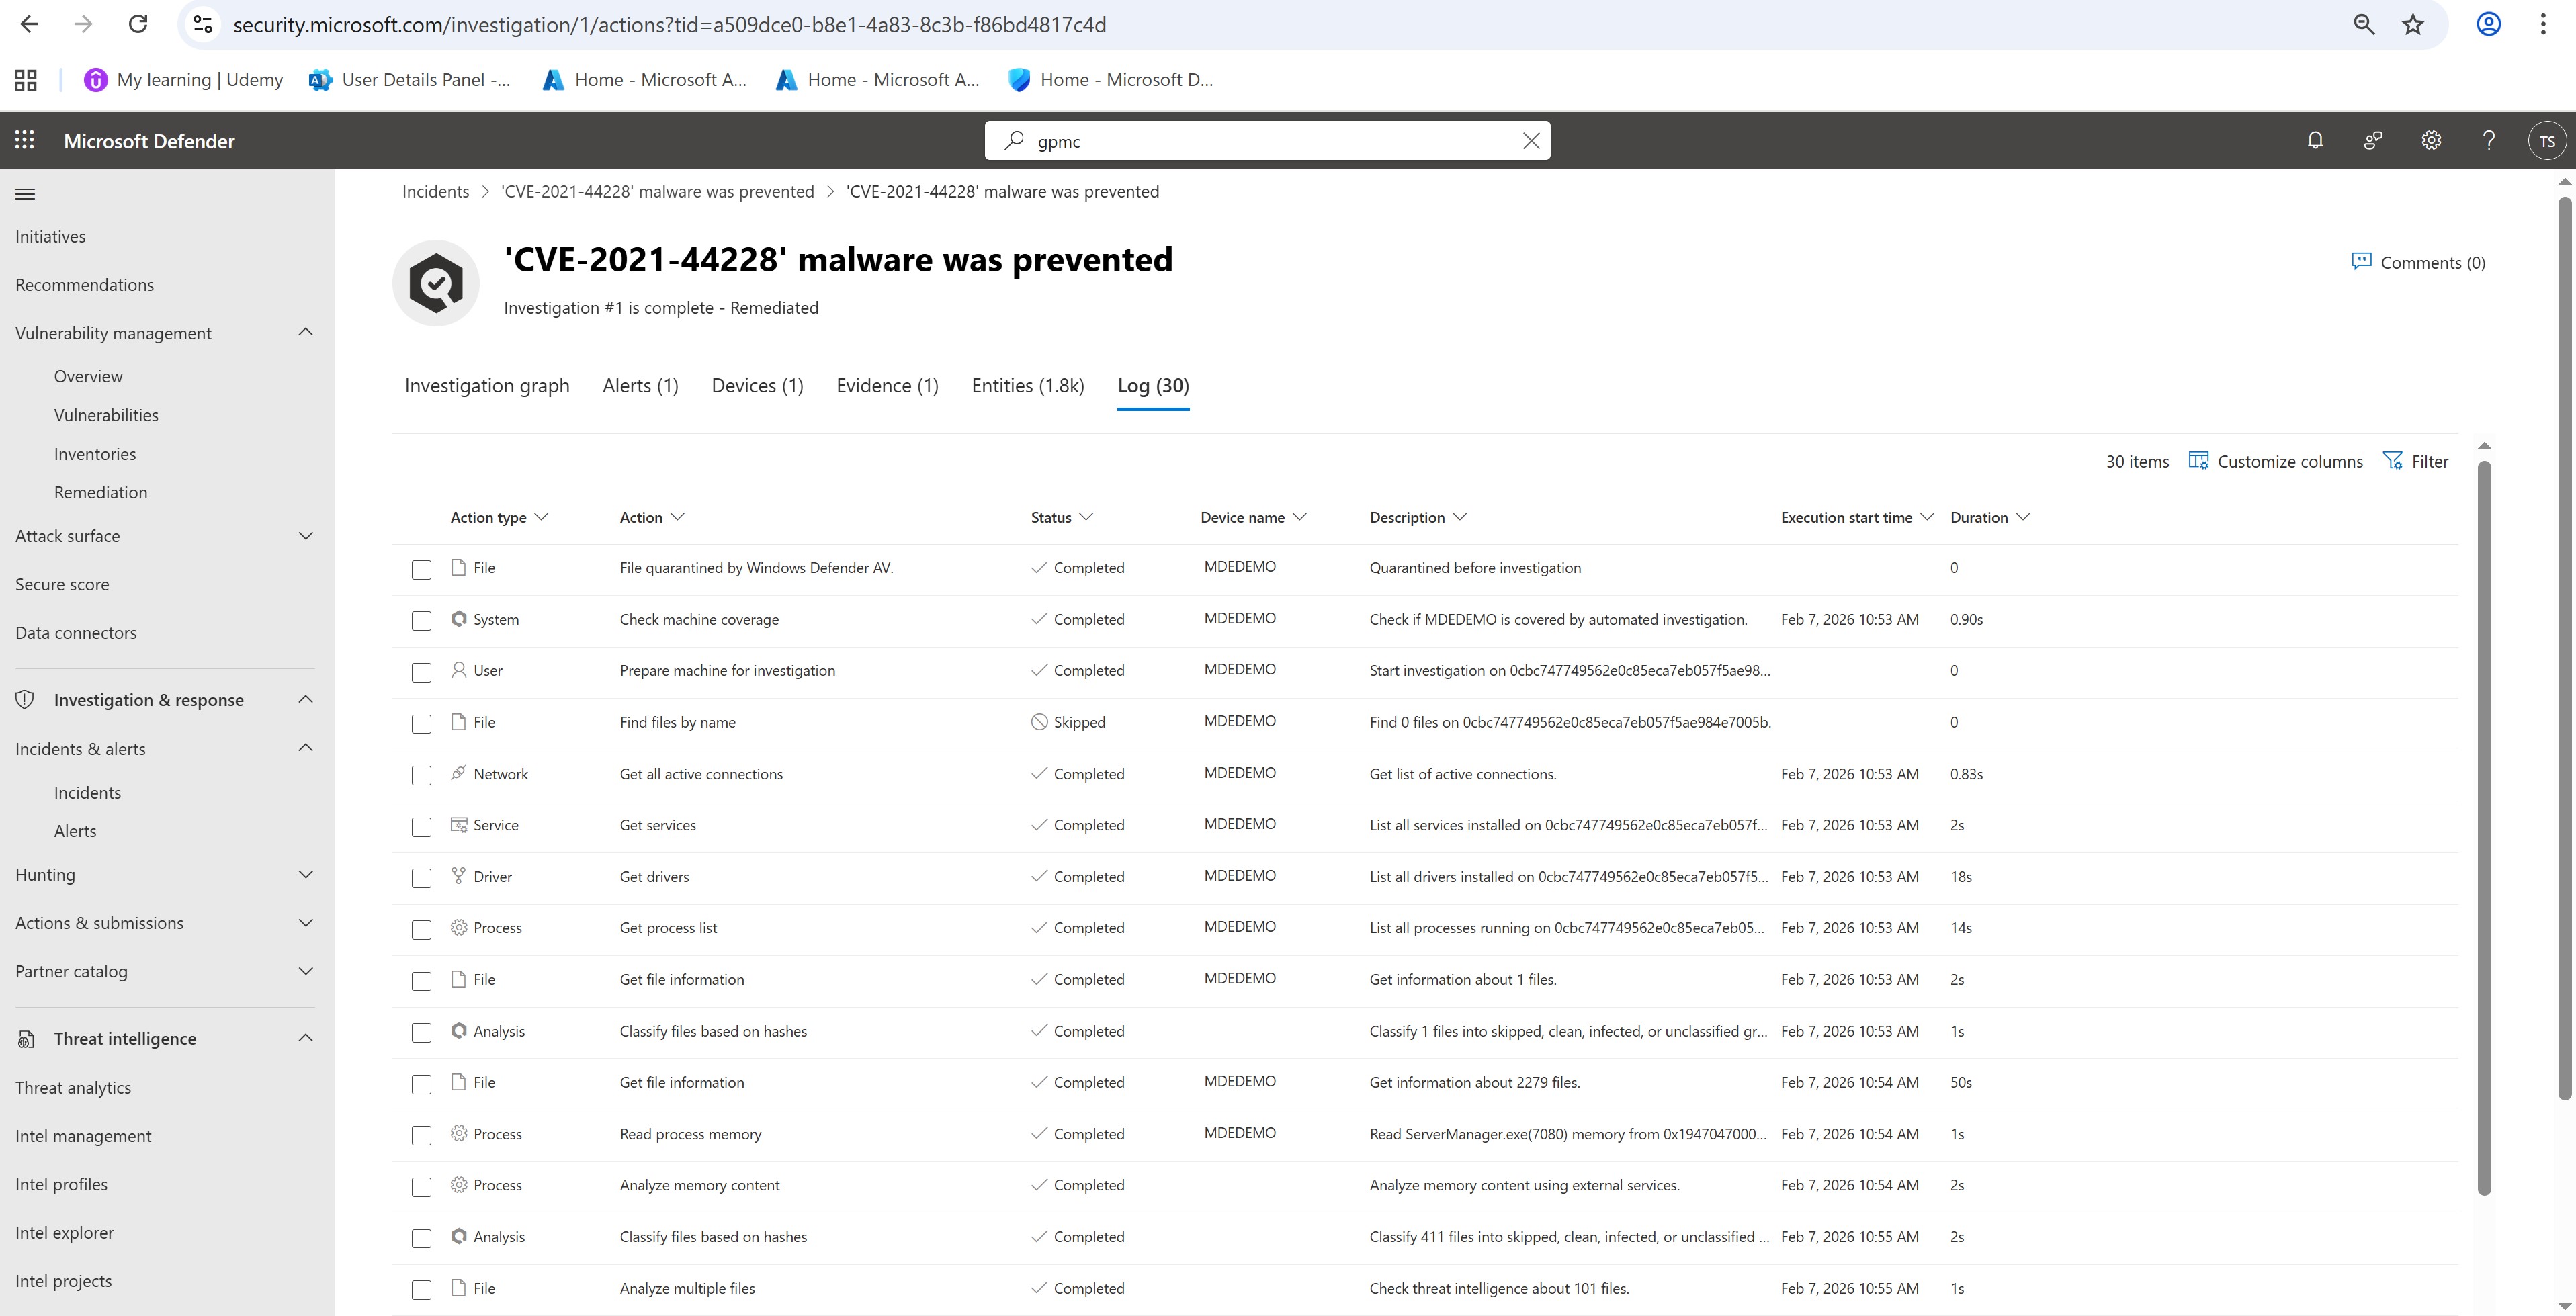Open the Microsoft app launcher grid

point(25,141)
